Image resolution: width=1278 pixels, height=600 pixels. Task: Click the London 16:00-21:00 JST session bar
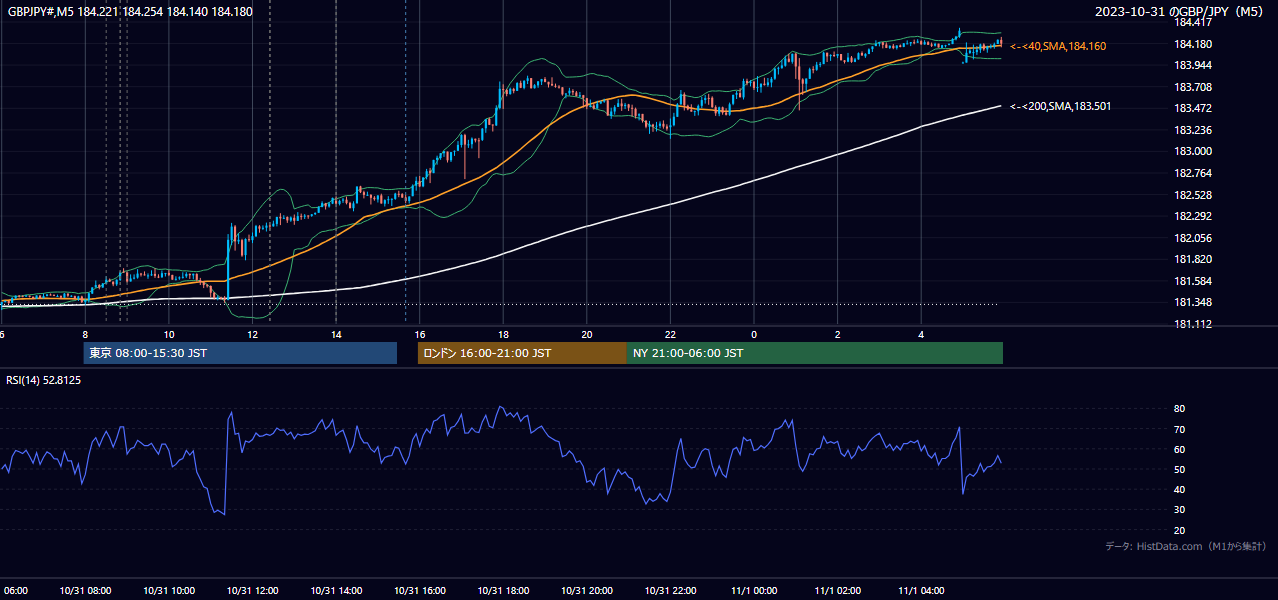click(x=522, y=353)
